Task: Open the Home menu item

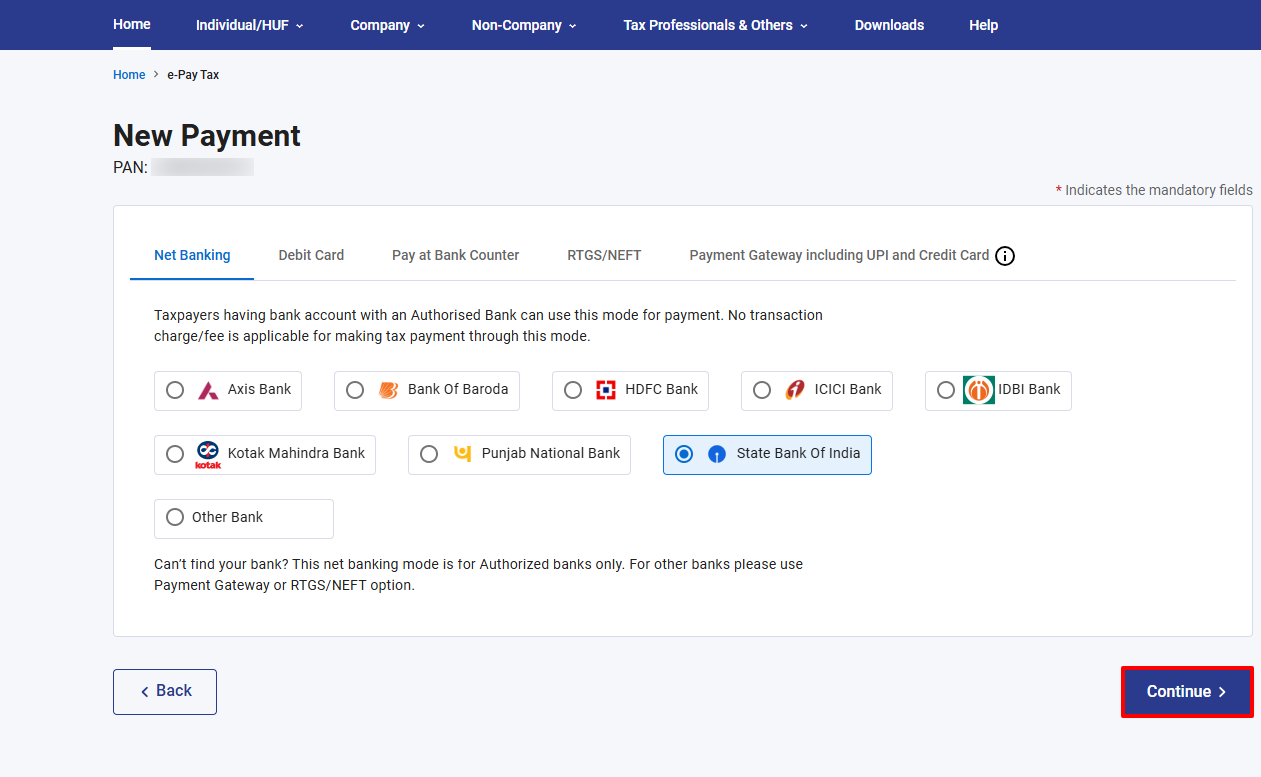Action: pyautogui.click(x=132, y=24)
